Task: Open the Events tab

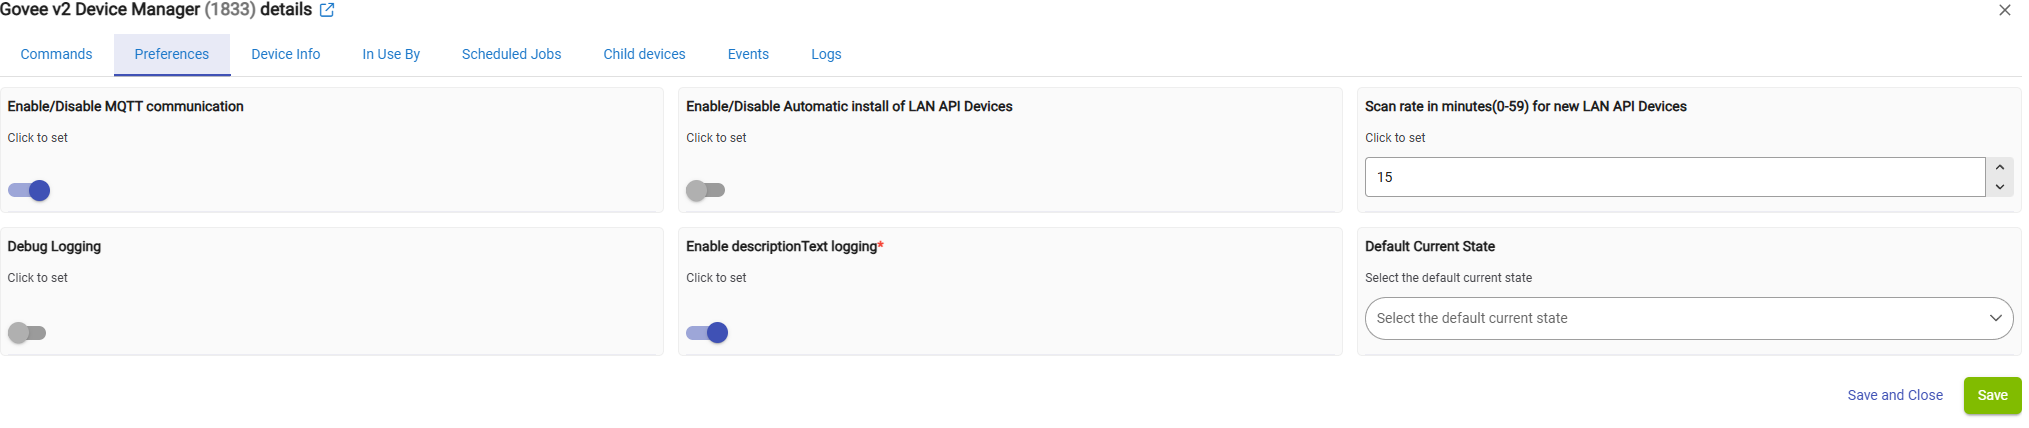Action: pos(748,54)
